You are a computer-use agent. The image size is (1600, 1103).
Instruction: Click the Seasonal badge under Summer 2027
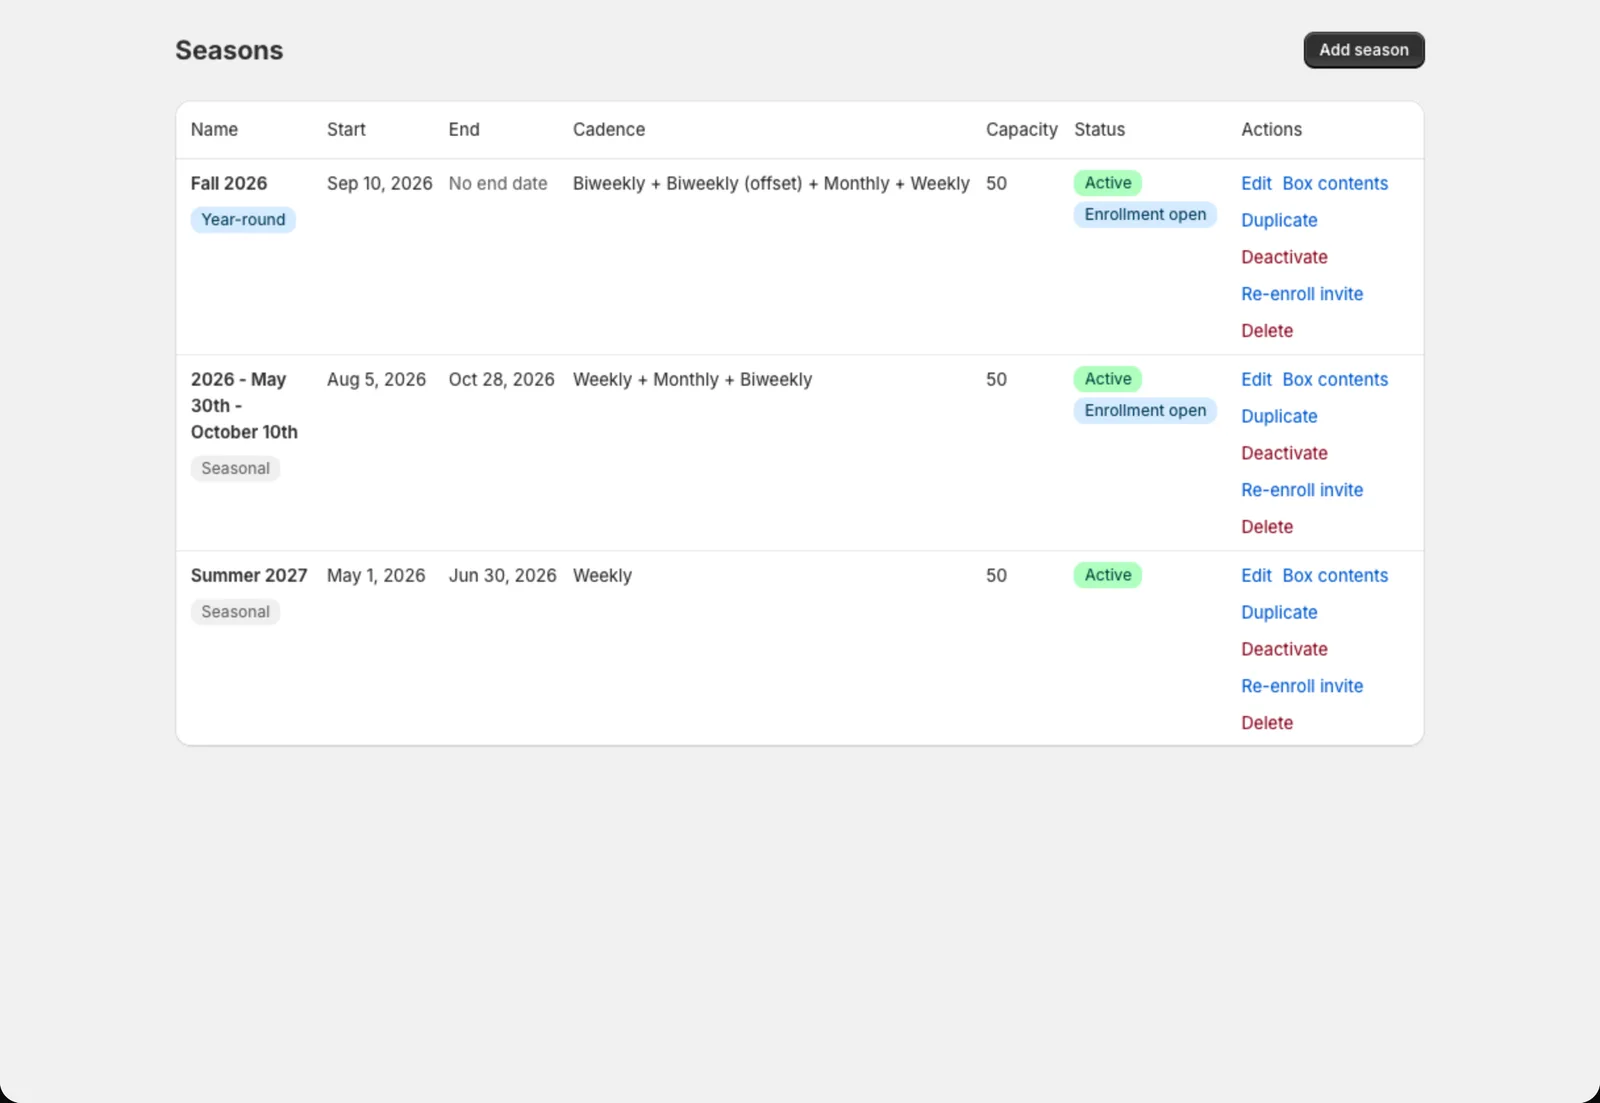(235, 612)
